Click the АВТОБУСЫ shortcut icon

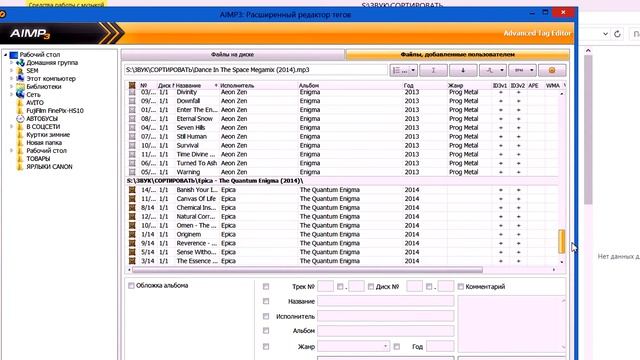[x=20, y=118]
